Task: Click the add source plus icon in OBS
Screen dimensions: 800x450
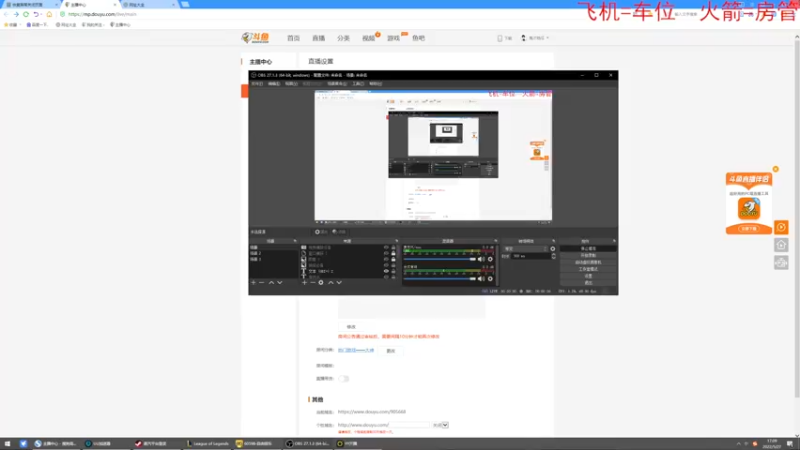Action: [x=305, y=283]
